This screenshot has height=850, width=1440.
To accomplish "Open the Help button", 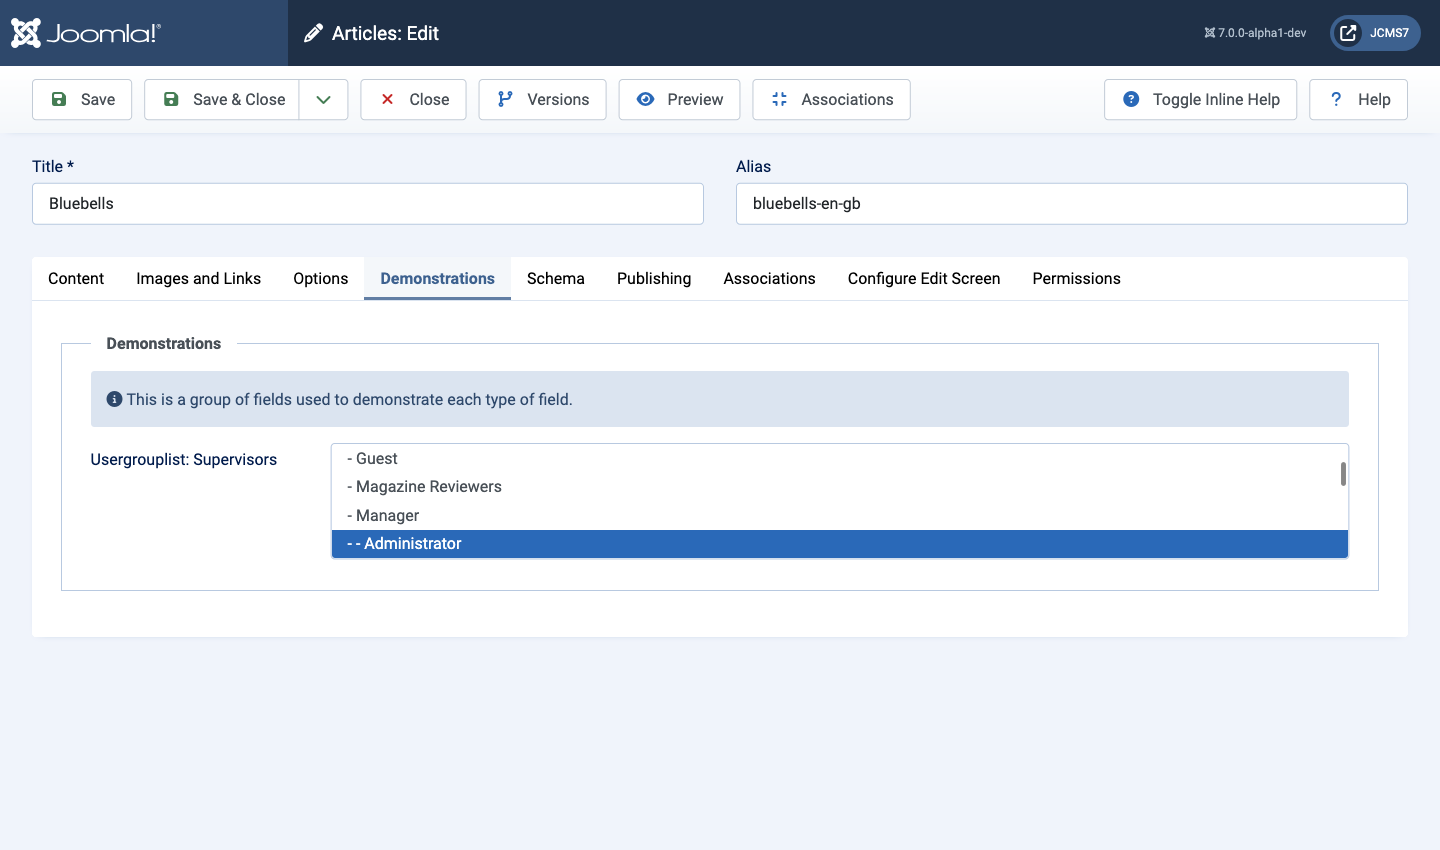I will [1358, 99].
